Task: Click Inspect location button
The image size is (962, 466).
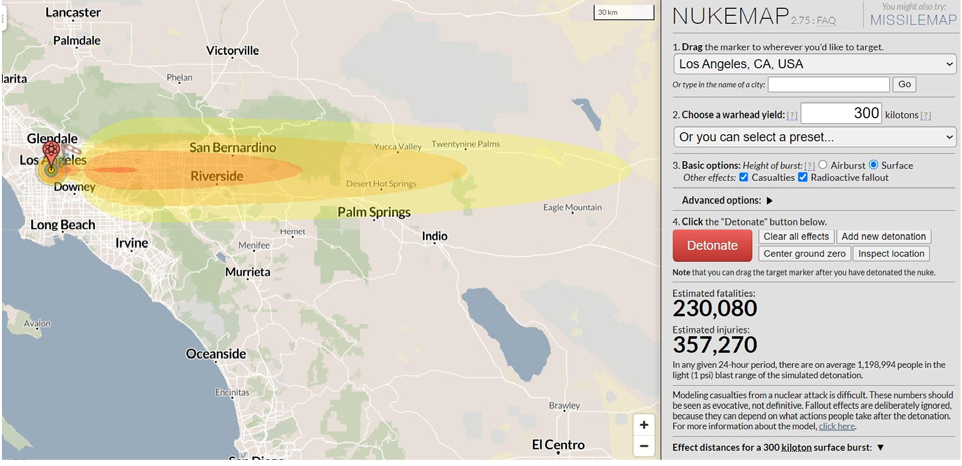Action: [891, 254]
